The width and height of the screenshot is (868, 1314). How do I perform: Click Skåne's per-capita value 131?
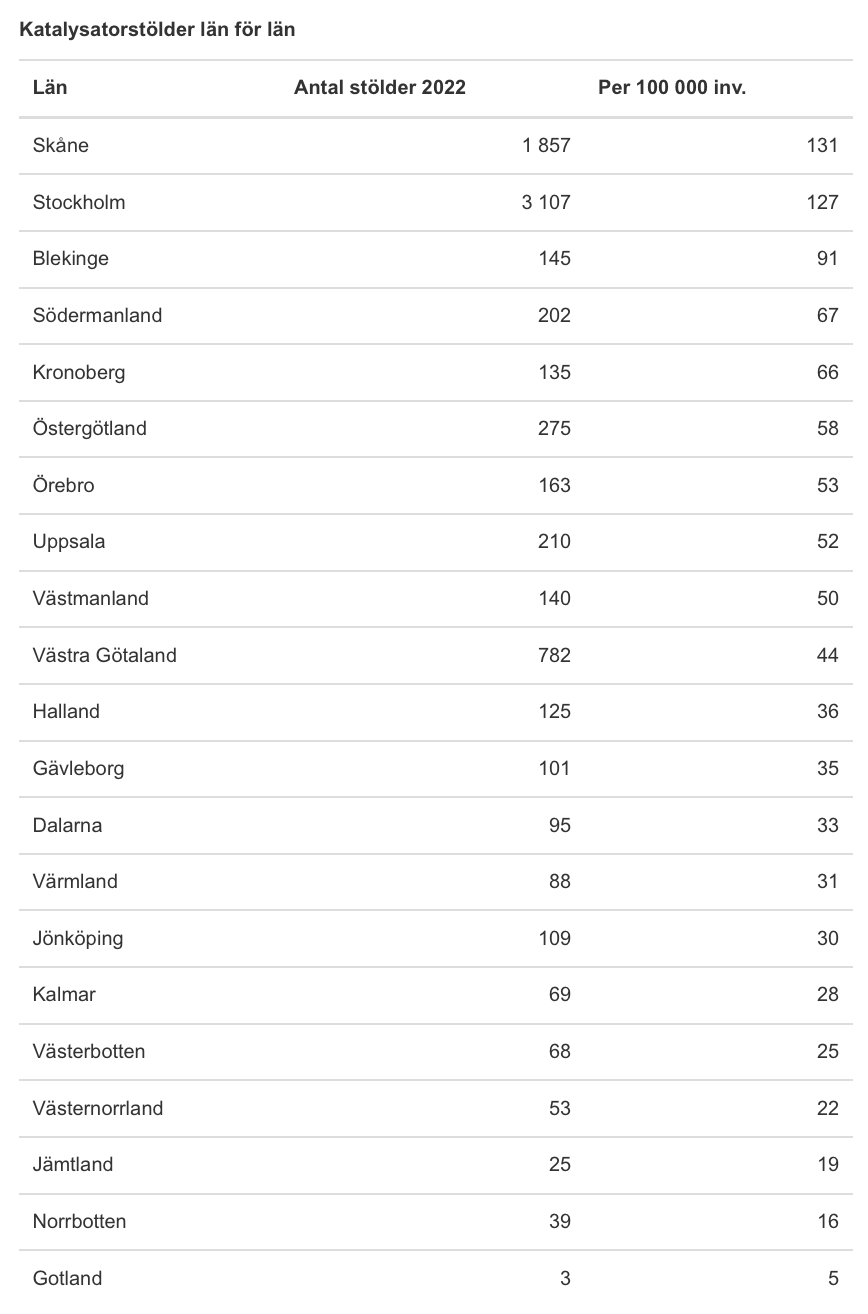(822, 145)
